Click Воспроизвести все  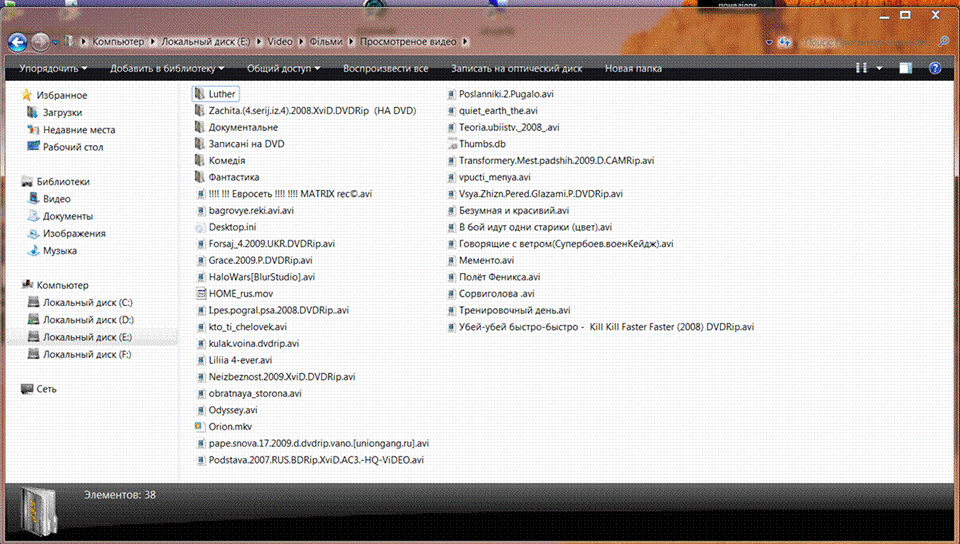coord(385,69)
